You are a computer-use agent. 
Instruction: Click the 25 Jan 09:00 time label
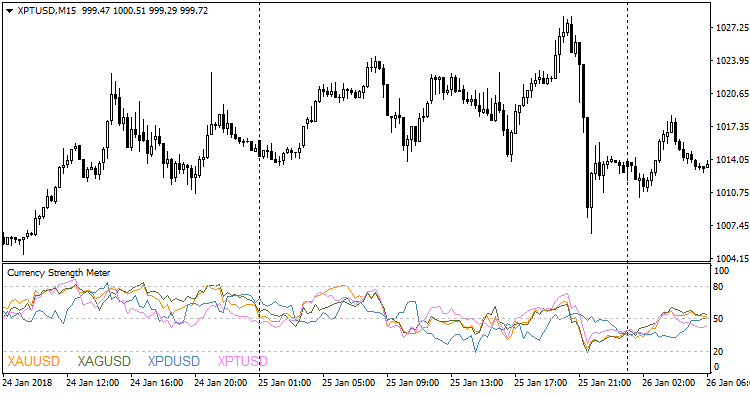pos(413,383)
